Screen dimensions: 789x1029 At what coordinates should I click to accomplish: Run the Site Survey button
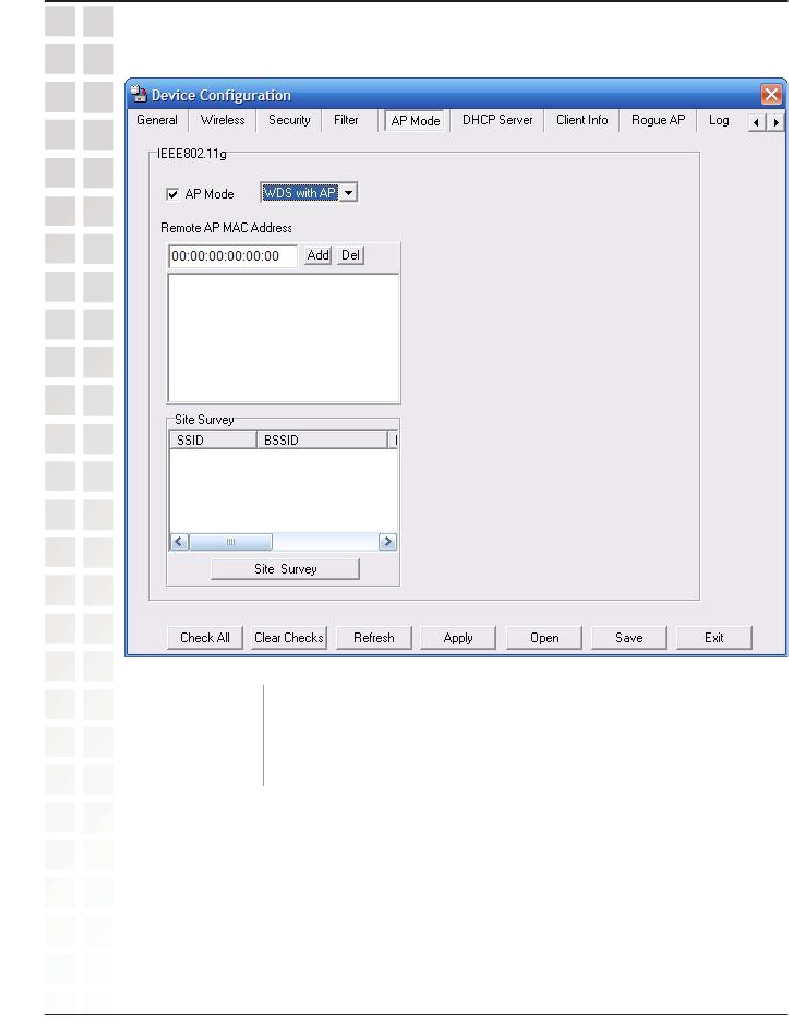285,569
